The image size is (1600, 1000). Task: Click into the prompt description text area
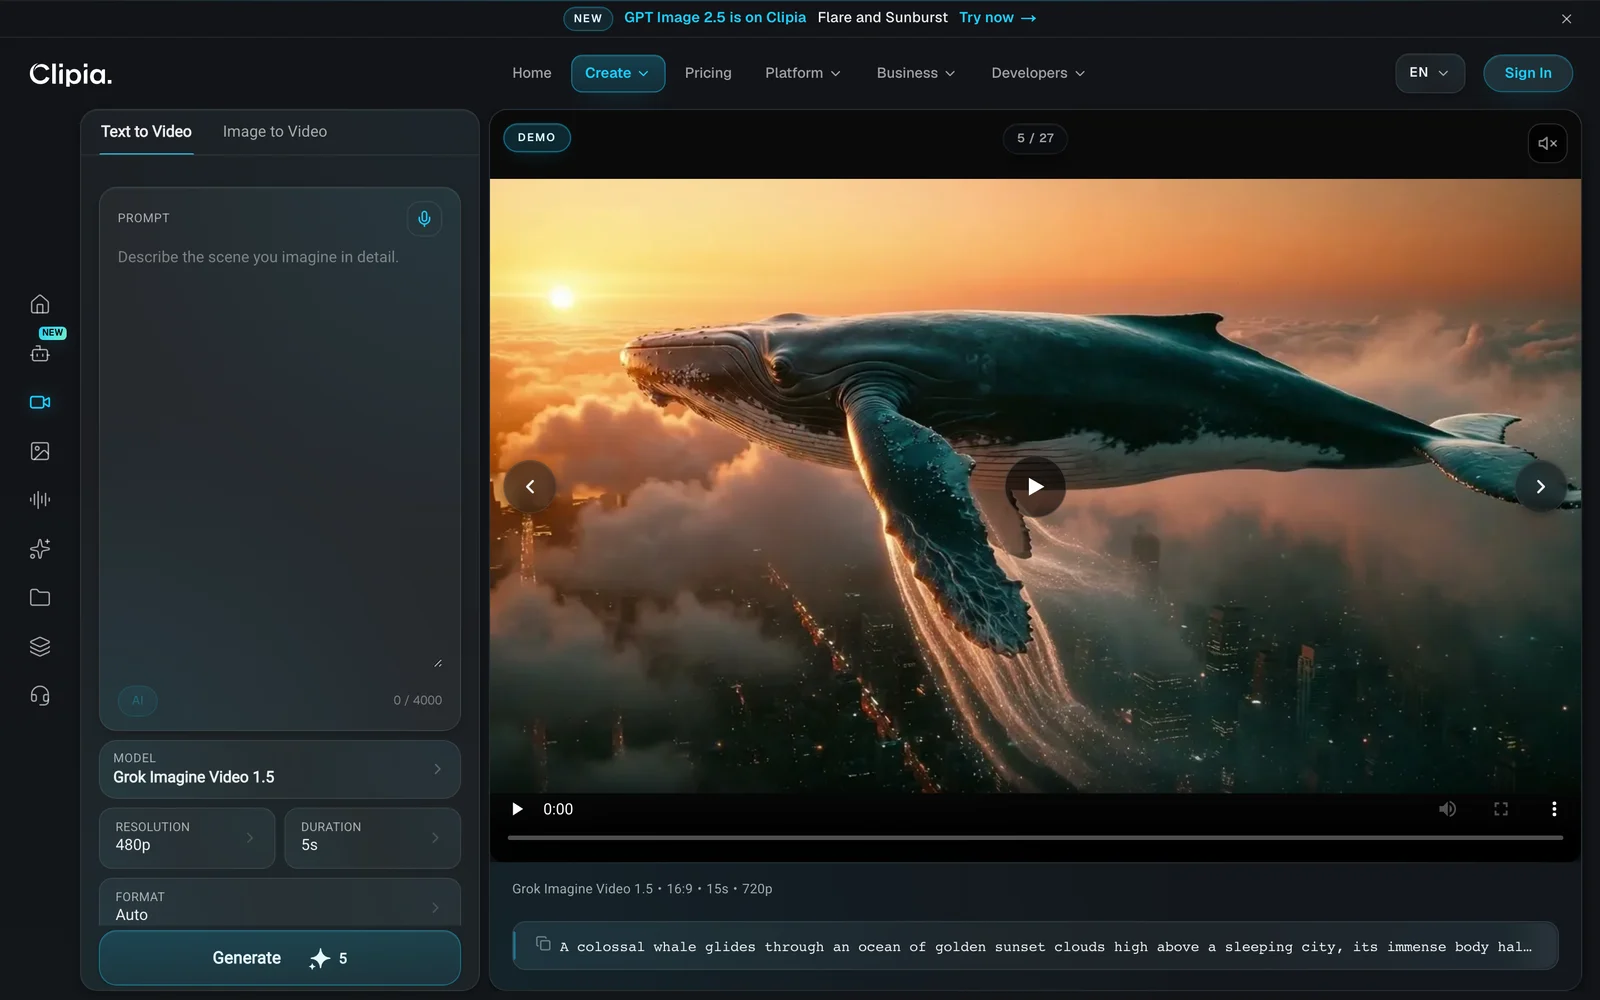[280, 457]
